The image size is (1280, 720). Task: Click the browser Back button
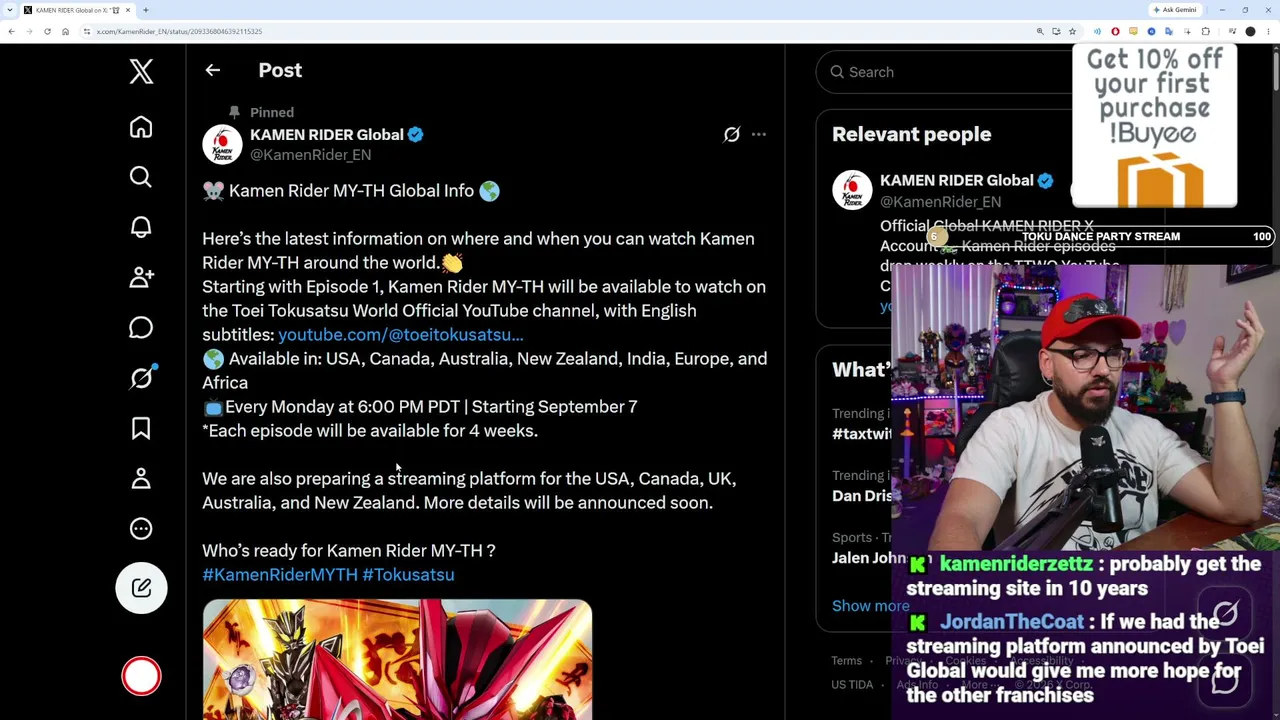tap(11, 32)
